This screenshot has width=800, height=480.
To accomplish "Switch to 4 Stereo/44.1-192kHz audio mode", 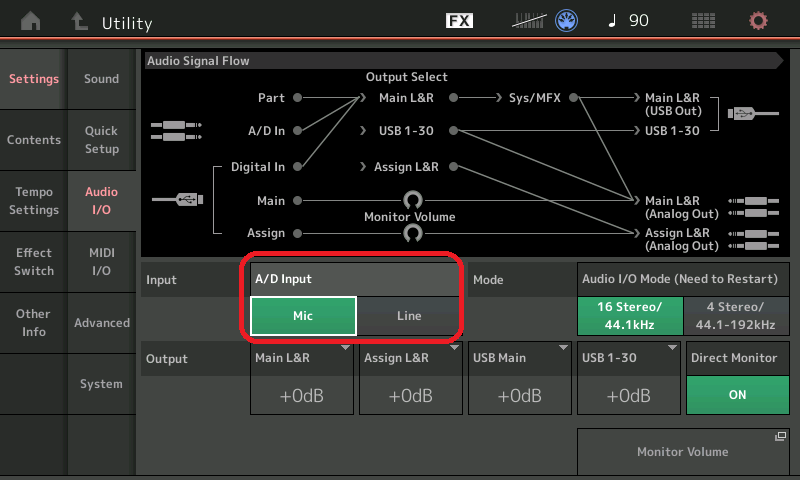I will click(x=735, y=316).
